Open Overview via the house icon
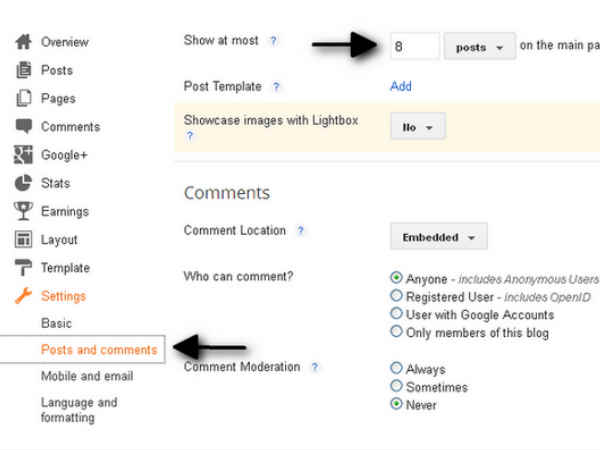 [x=23, y=42]
